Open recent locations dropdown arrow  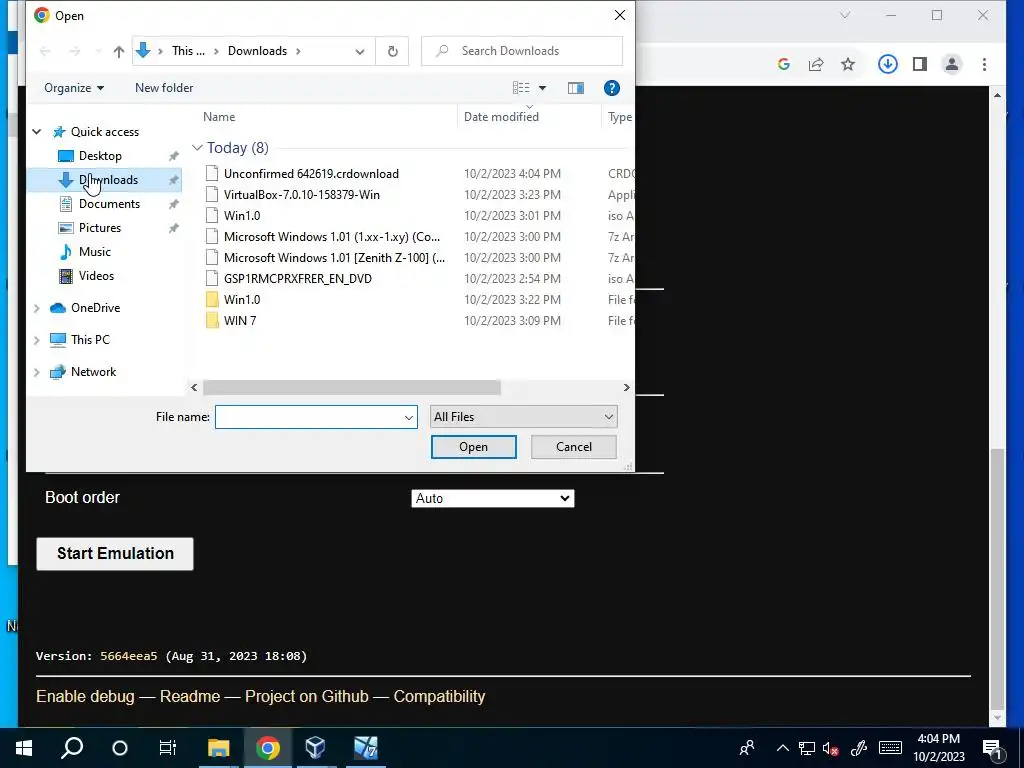click(98, 51)
